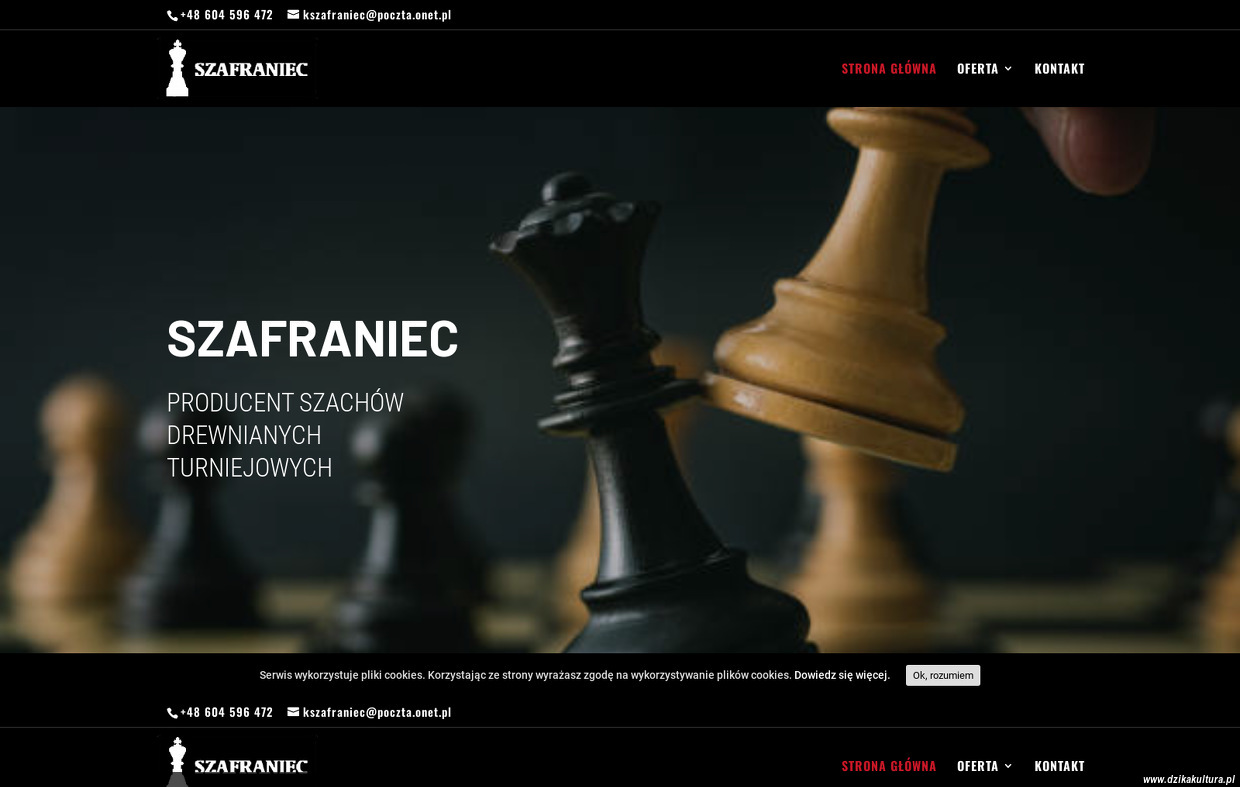This screenshot has height=787, width=1240.
Task: Click the phone icon in lower contact bar
Action: point(172,713)
